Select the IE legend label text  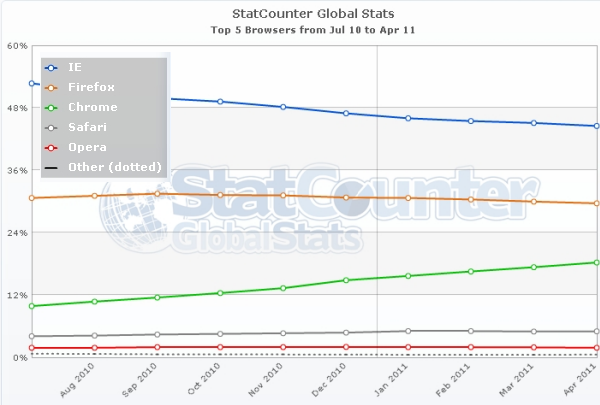click(x=76, y=67)
